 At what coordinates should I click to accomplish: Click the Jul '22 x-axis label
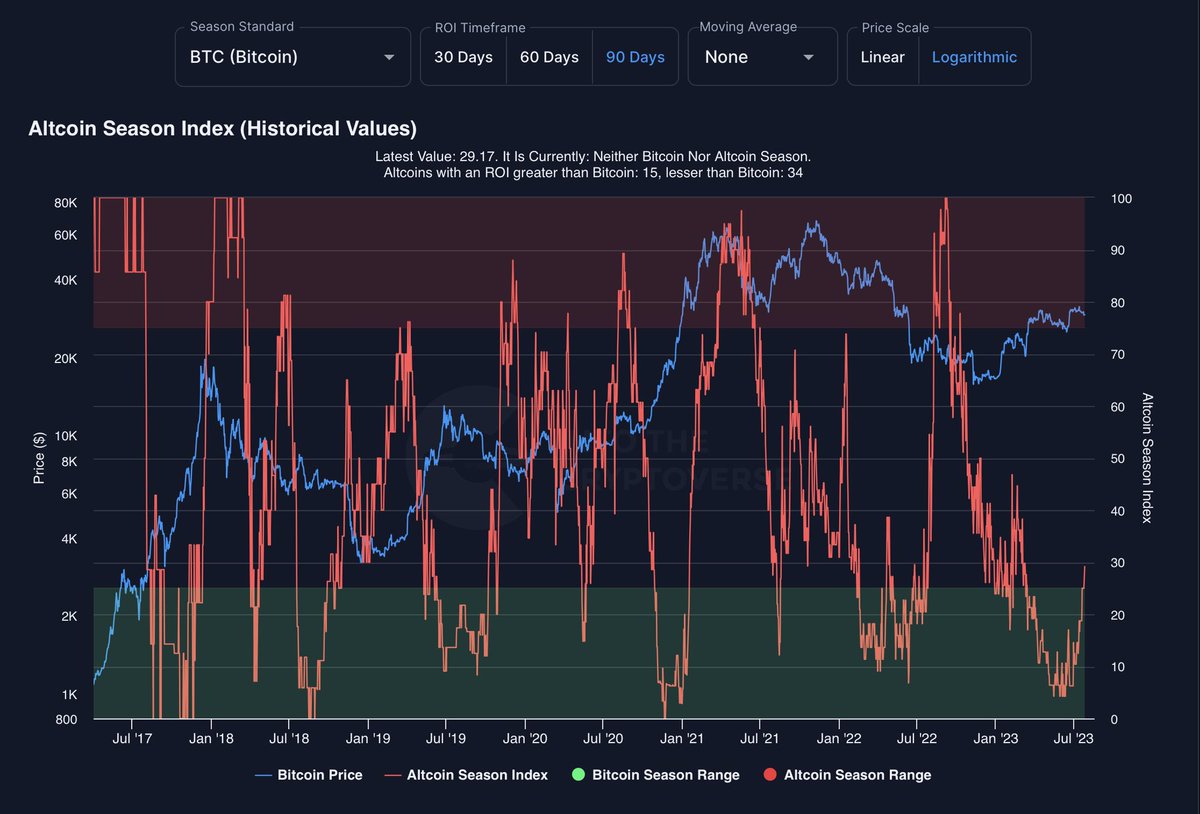[x=916, y=739]
